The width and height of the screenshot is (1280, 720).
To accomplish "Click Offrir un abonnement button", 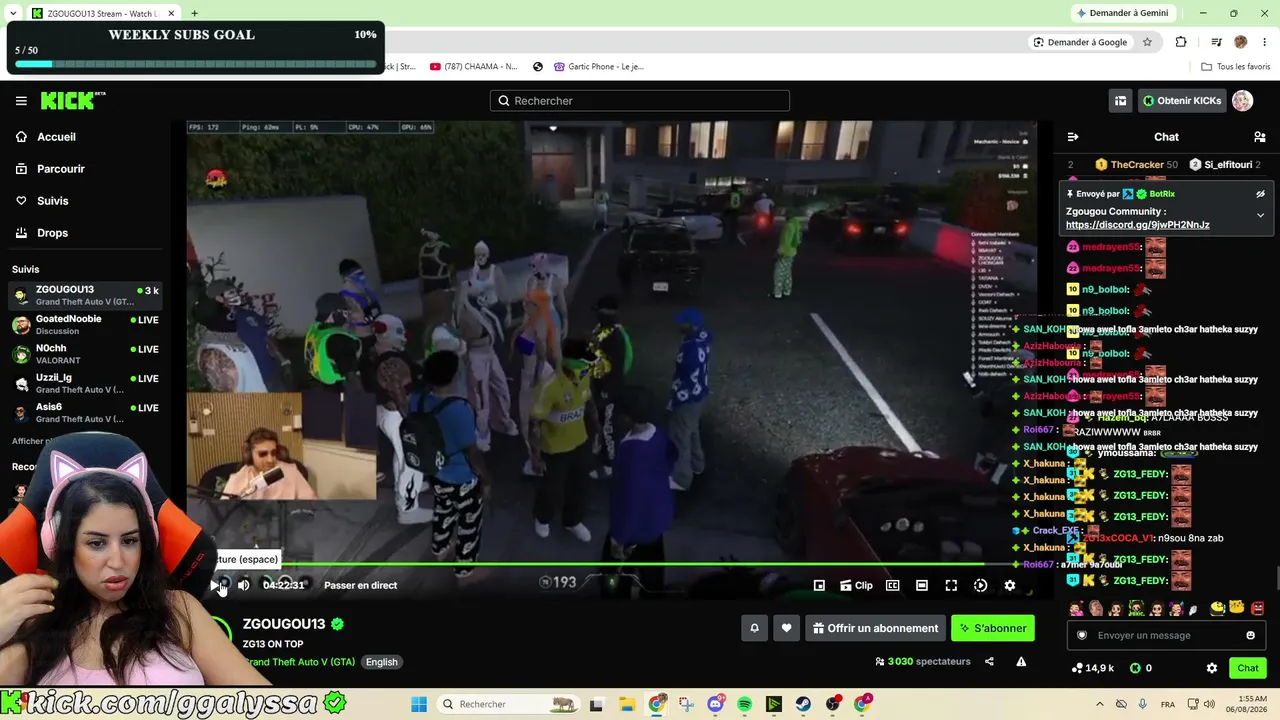I will [875, 628].
